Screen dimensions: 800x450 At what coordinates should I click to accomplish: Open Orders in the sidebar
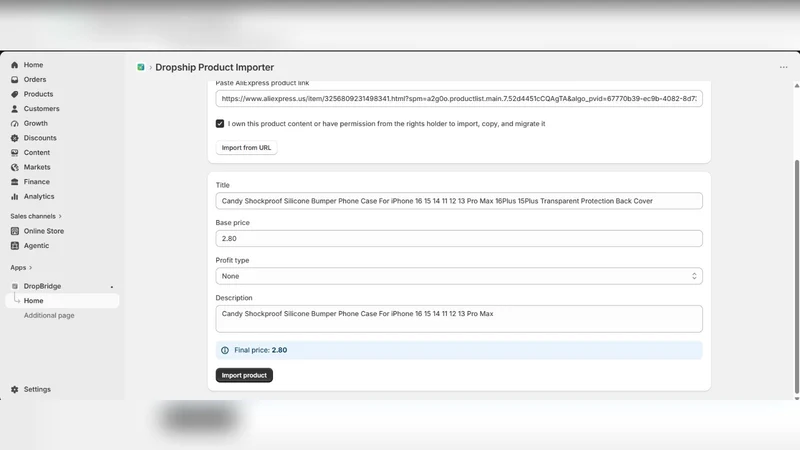click(x=35, y=80)
